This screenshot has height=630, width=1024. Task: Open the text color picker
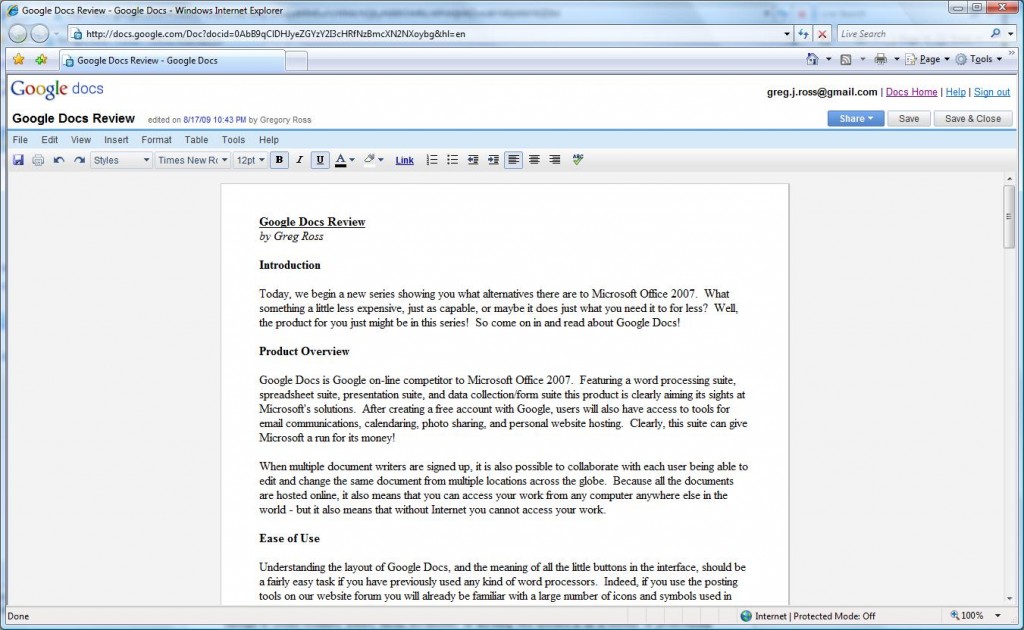pyautogui.click(x=344, y=160)
